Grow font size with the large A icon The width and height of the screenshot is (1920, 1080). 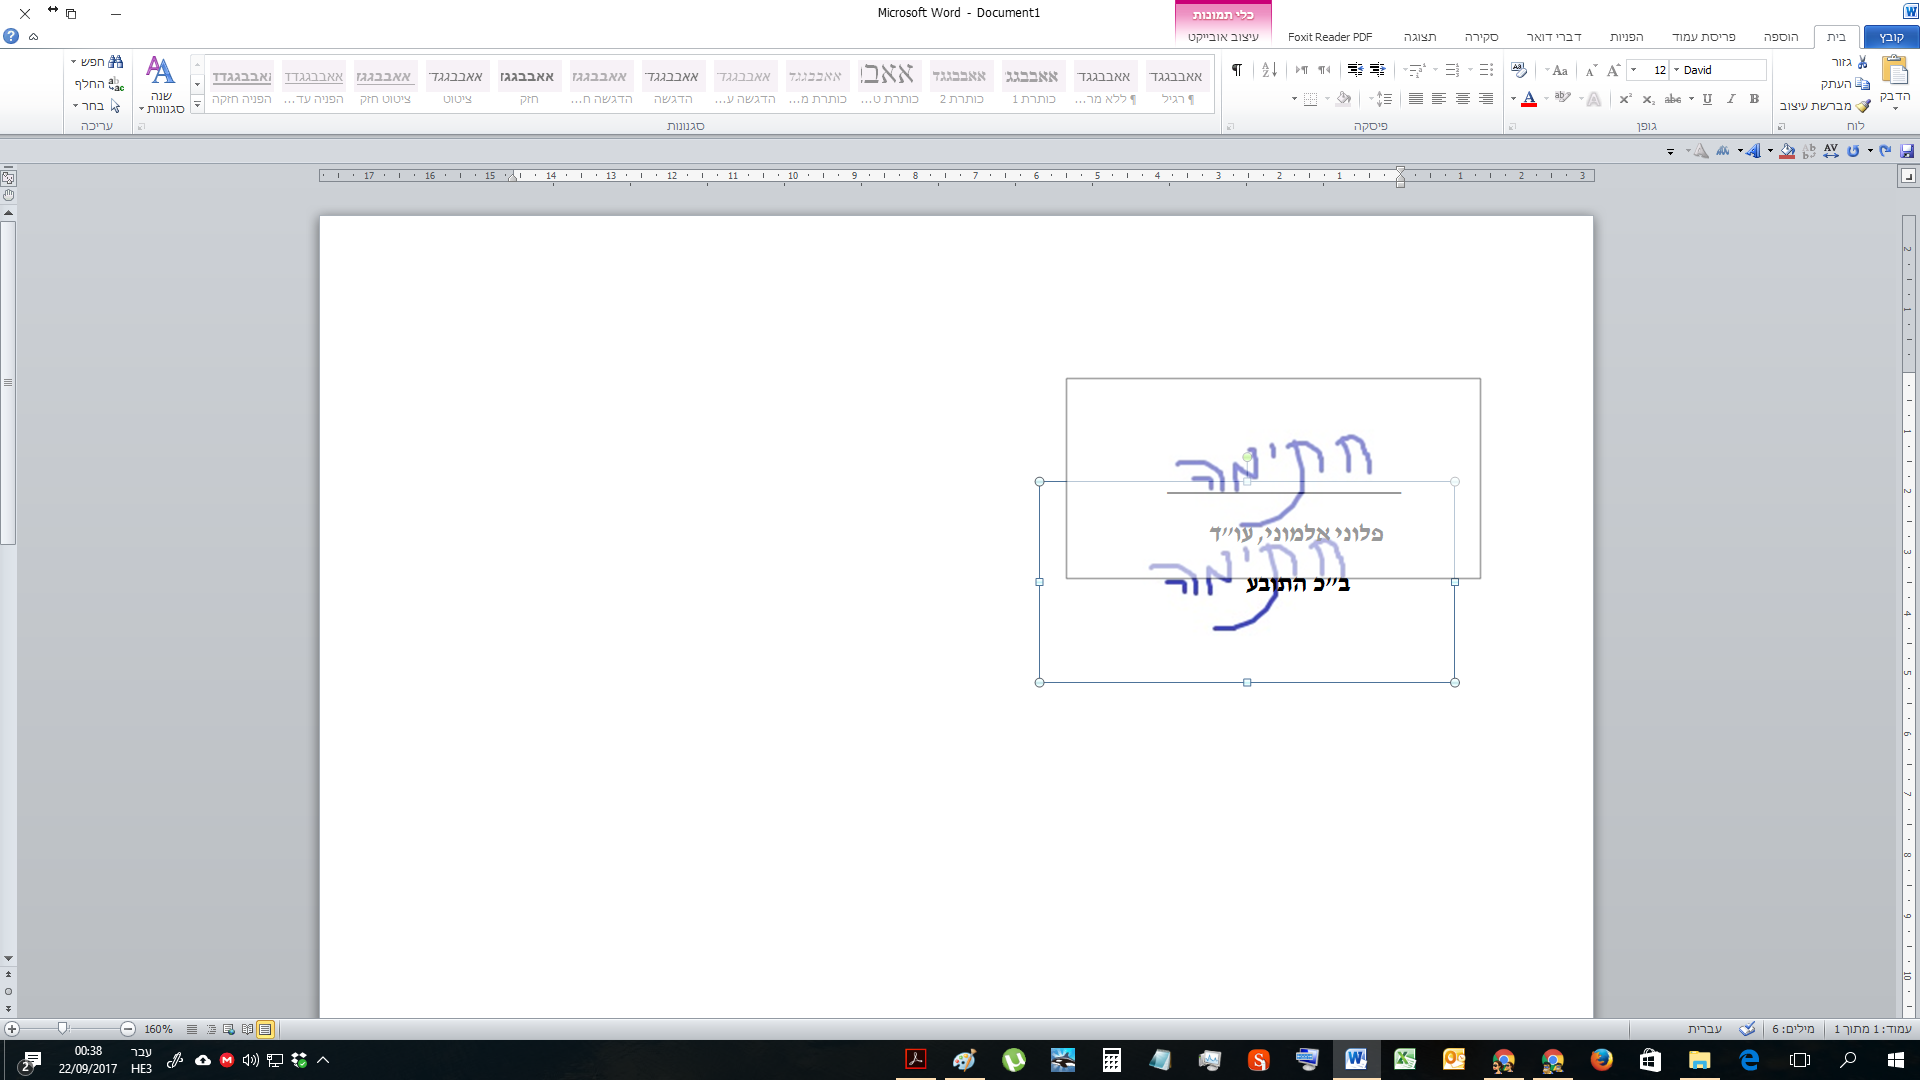point(1613,70)
